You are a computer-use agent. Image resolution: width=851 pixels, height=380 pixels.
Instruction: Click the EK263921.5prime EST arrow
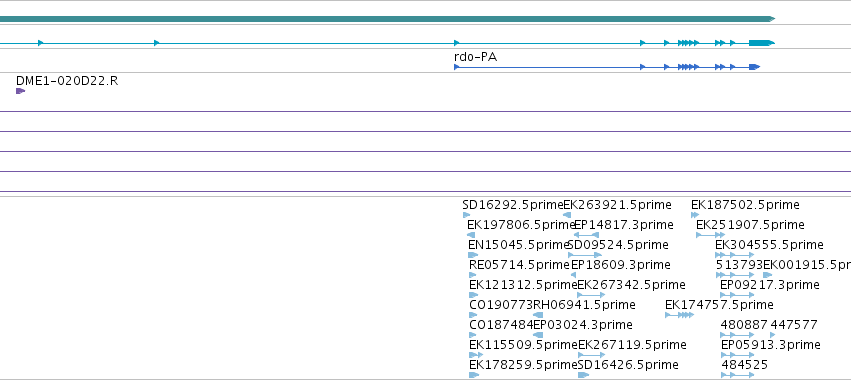click(x=567, y=215)
